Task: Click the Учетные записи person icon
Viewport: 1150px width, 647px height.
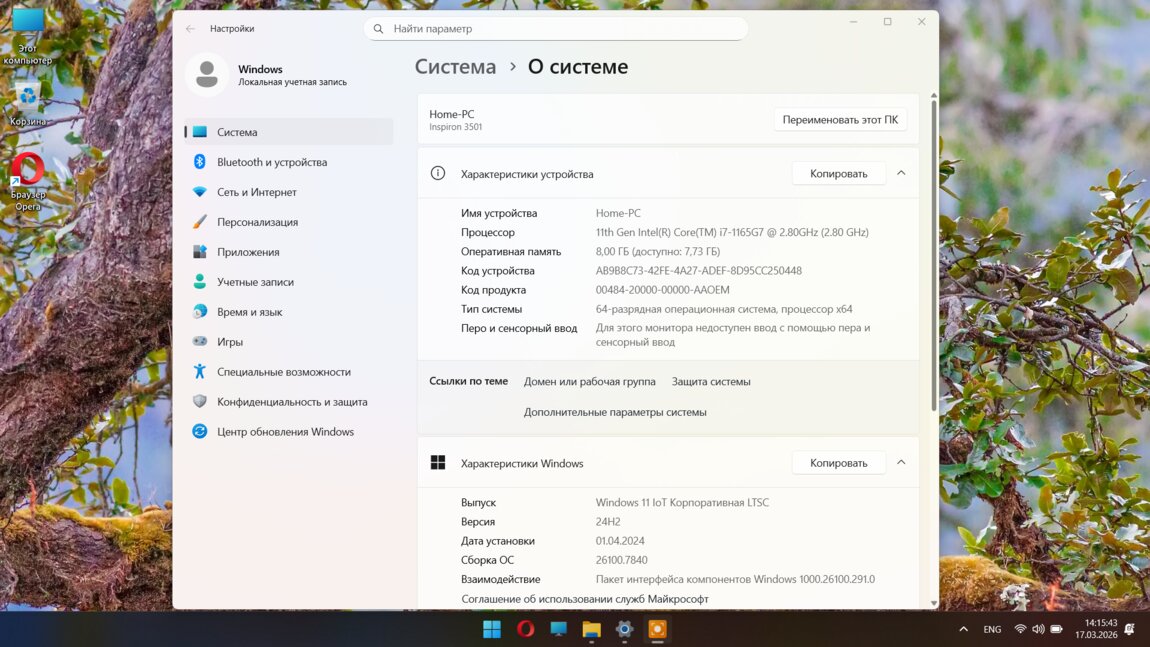Action: [x=199, y=282]
